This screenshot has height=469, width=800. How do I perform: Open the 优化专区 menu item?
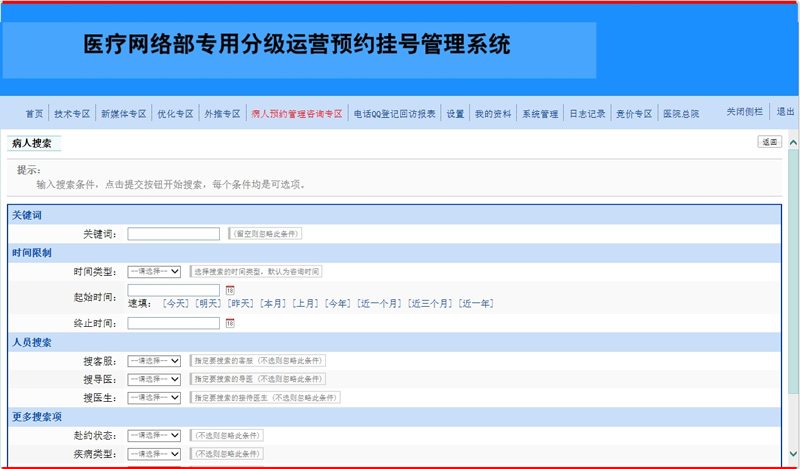pyautogui.click(x=176, y=114)
